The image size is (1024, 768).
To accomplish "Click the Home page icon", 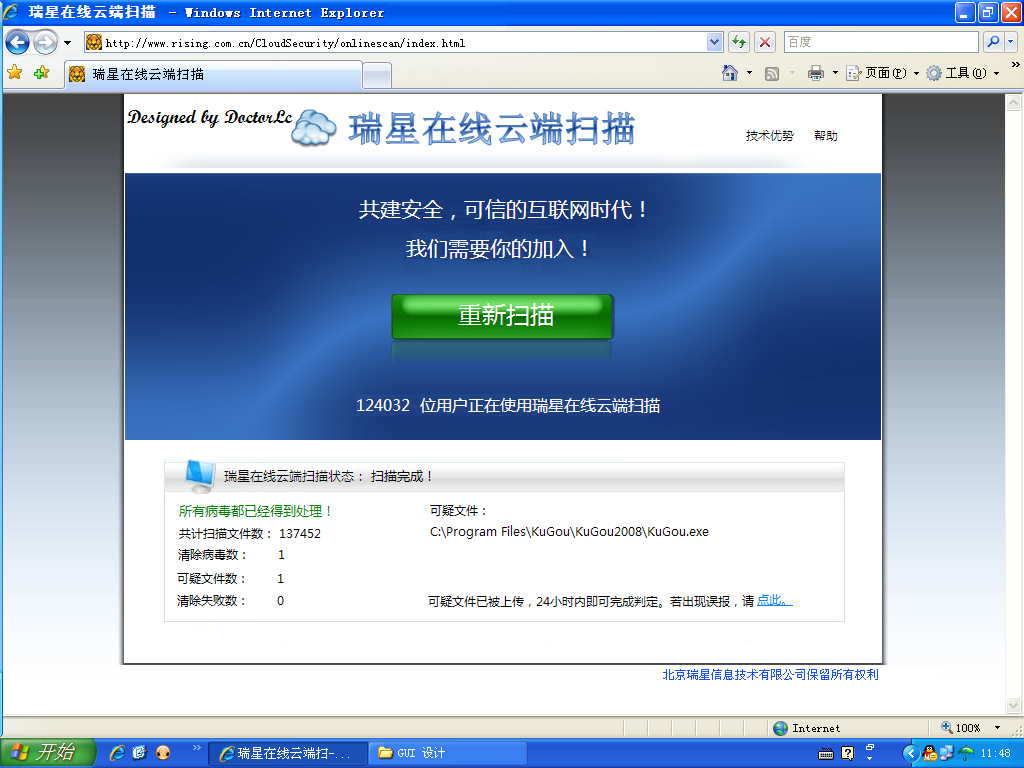I will tap(730, 73).
